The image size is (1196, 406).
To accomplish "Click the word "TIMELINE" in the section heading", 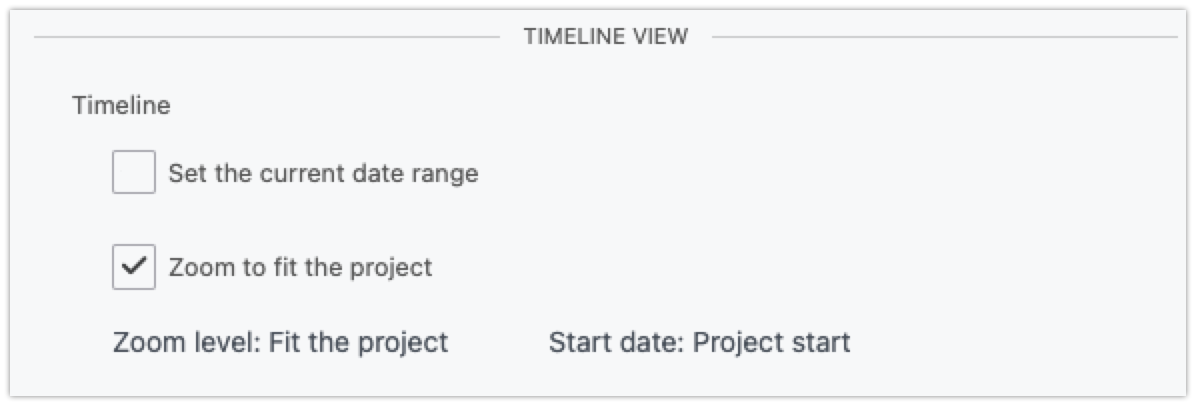I will pos(577,37).
